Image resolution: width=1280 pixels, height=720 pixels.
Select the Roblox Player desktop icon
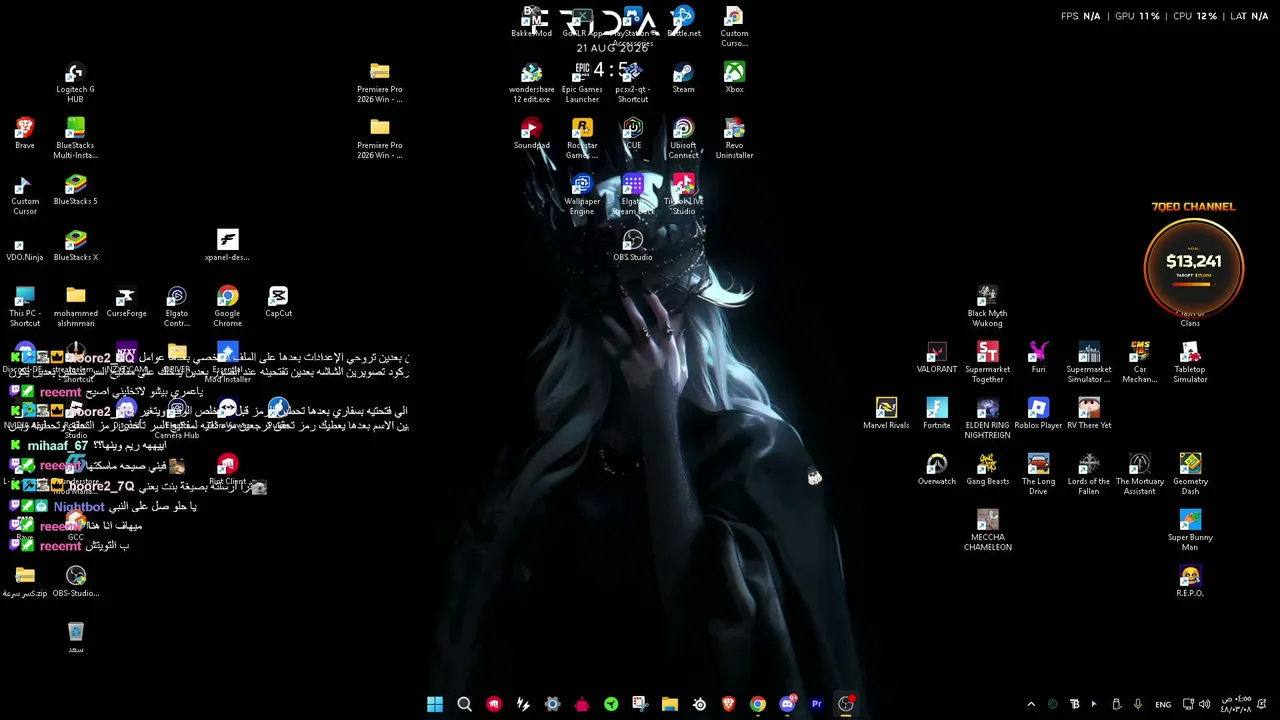[x=1039, y=414]
